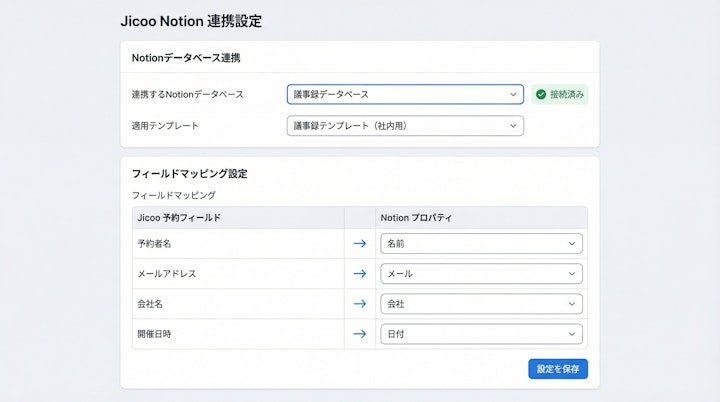The image size is (720, 402).
Task: Click the arrow icon in メールアドレス row
Action: [360, 273]
